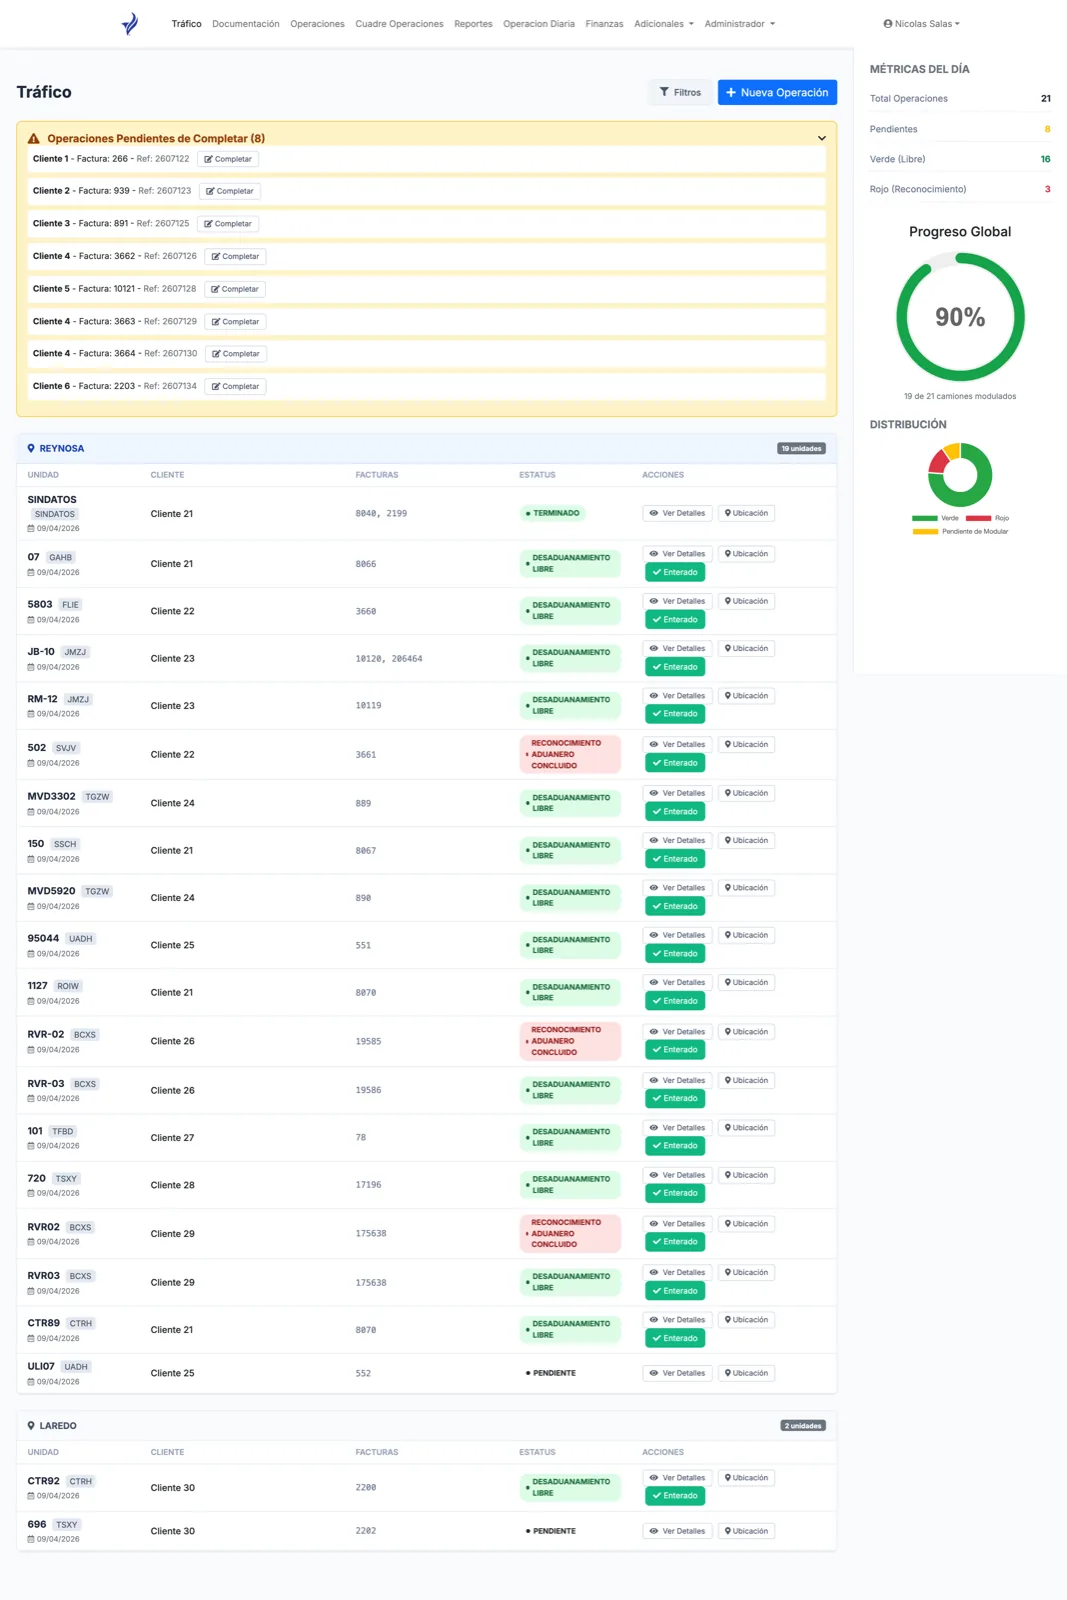
Task: Click the Verde legend color swatch
Action: tap(924, 518)
